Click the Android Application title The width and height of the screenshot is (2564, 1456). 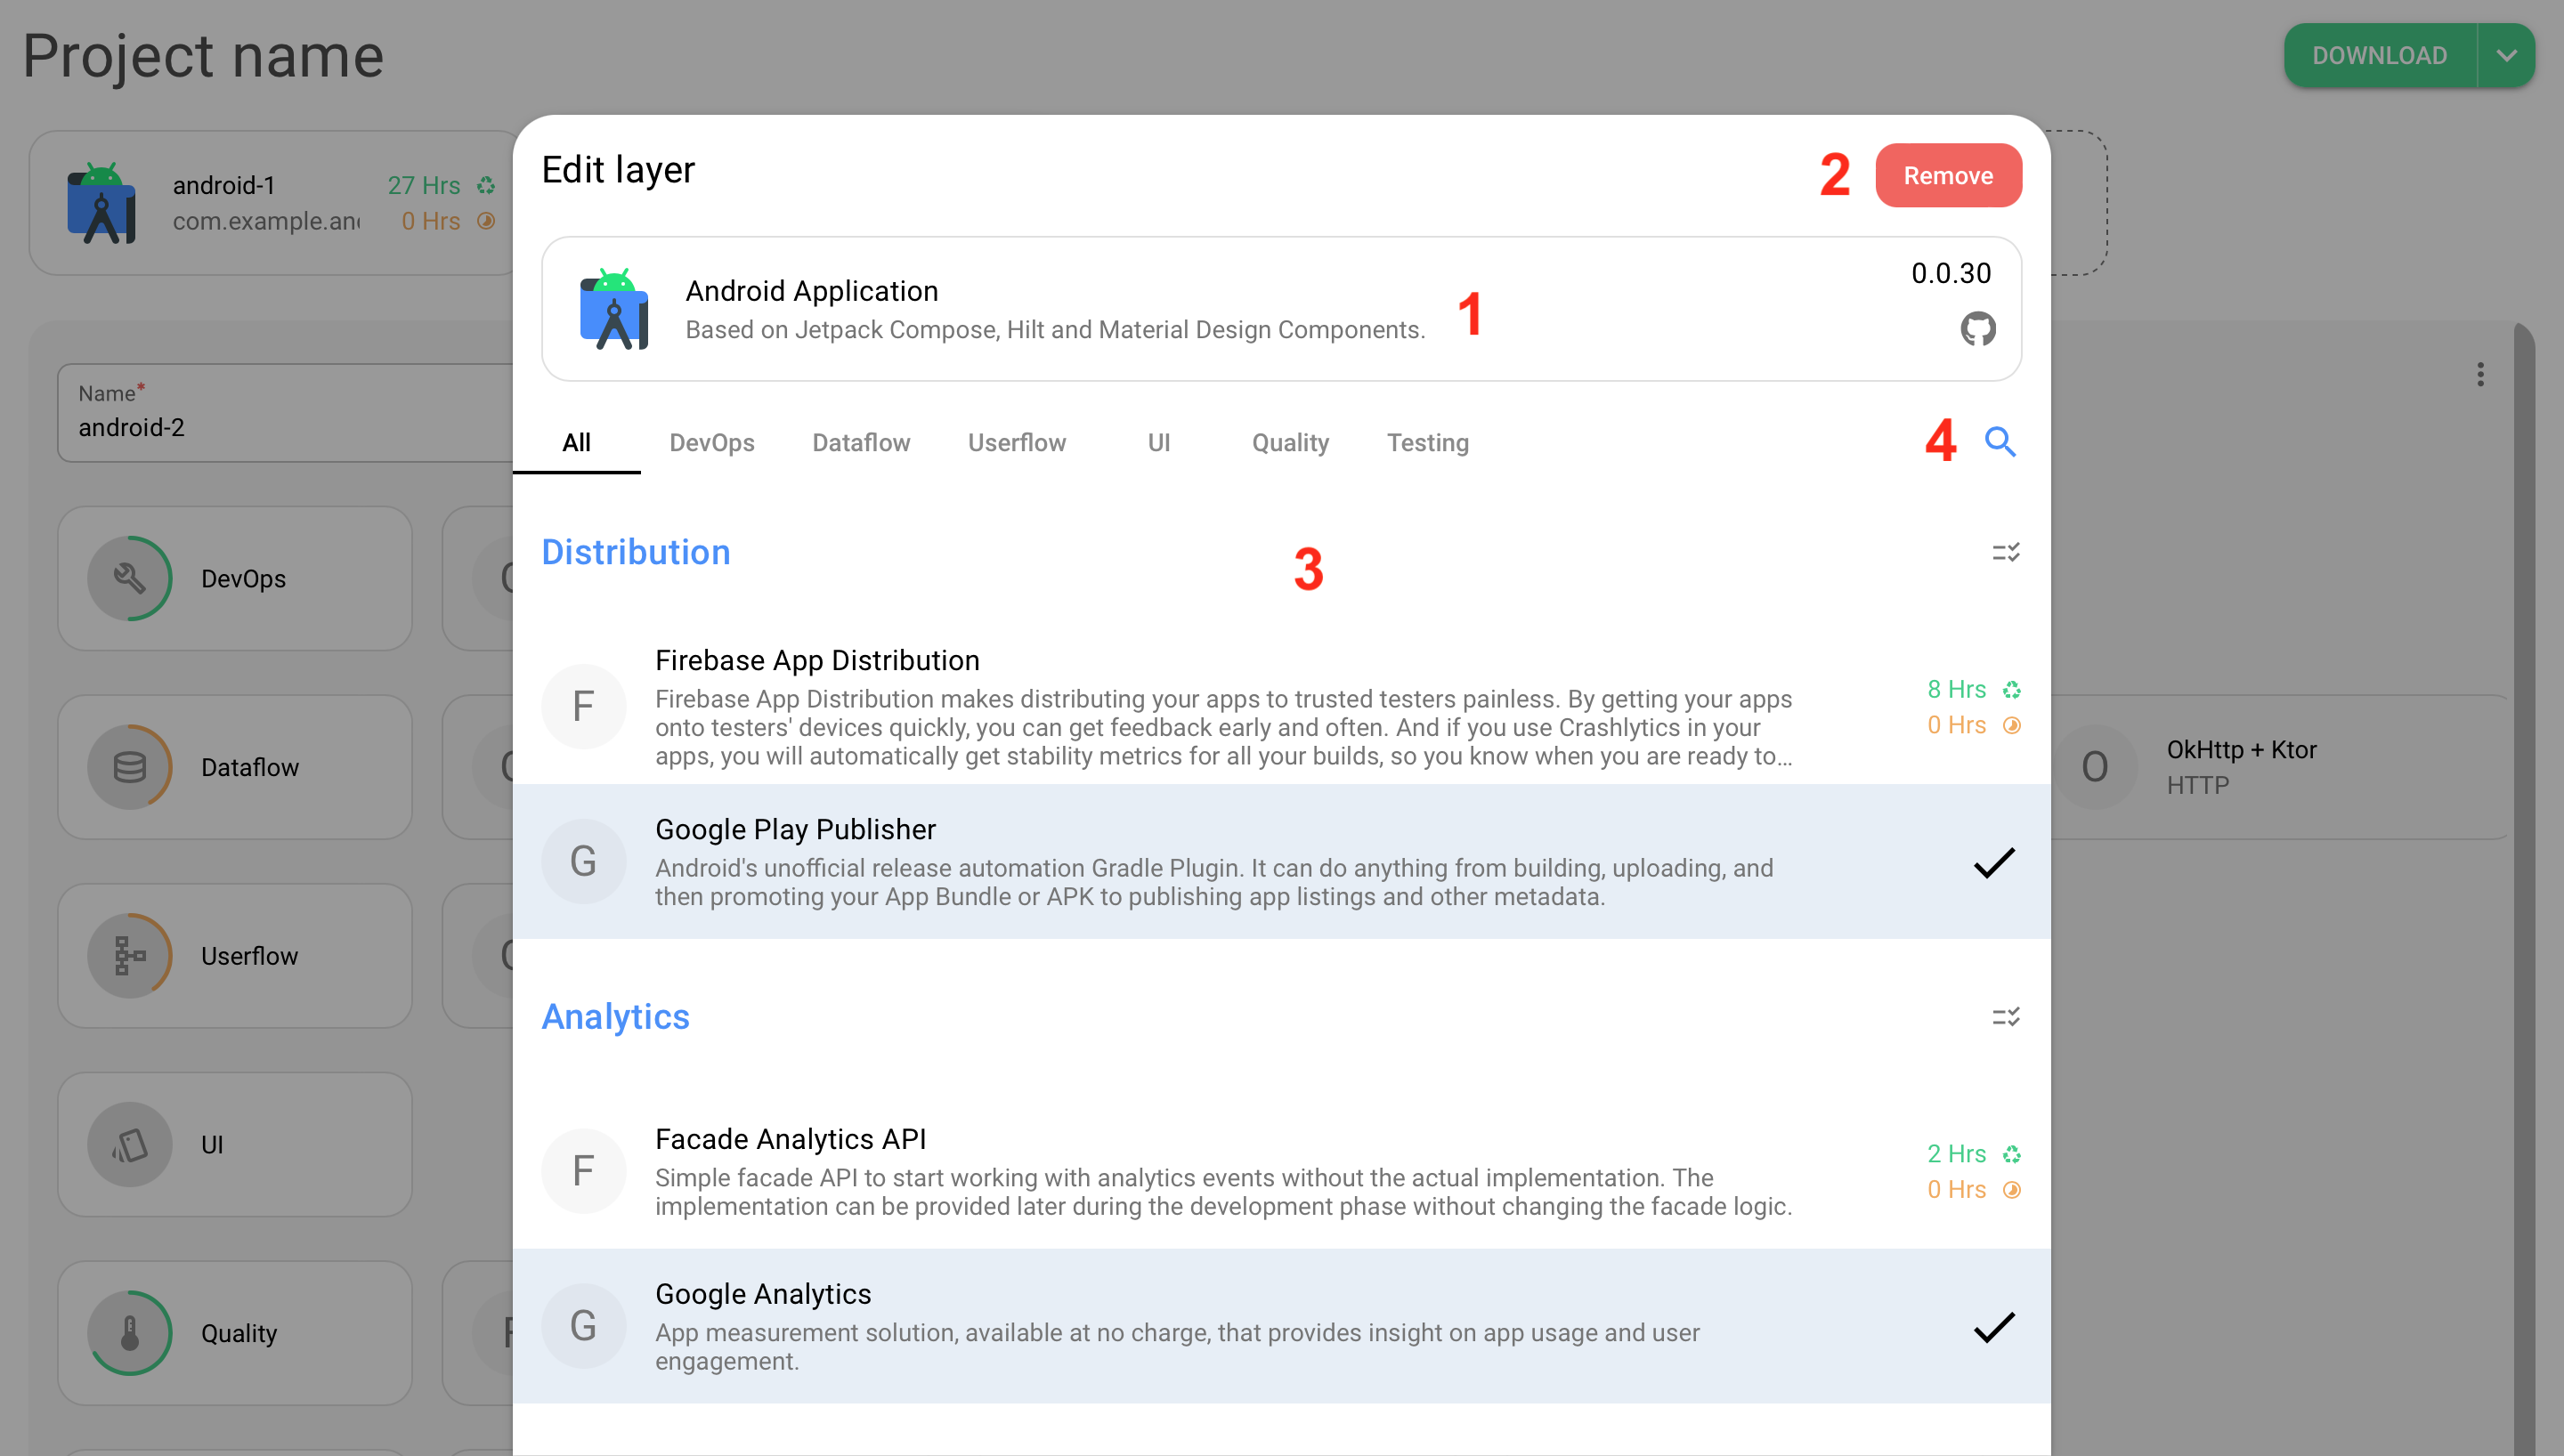click(811, 291)
